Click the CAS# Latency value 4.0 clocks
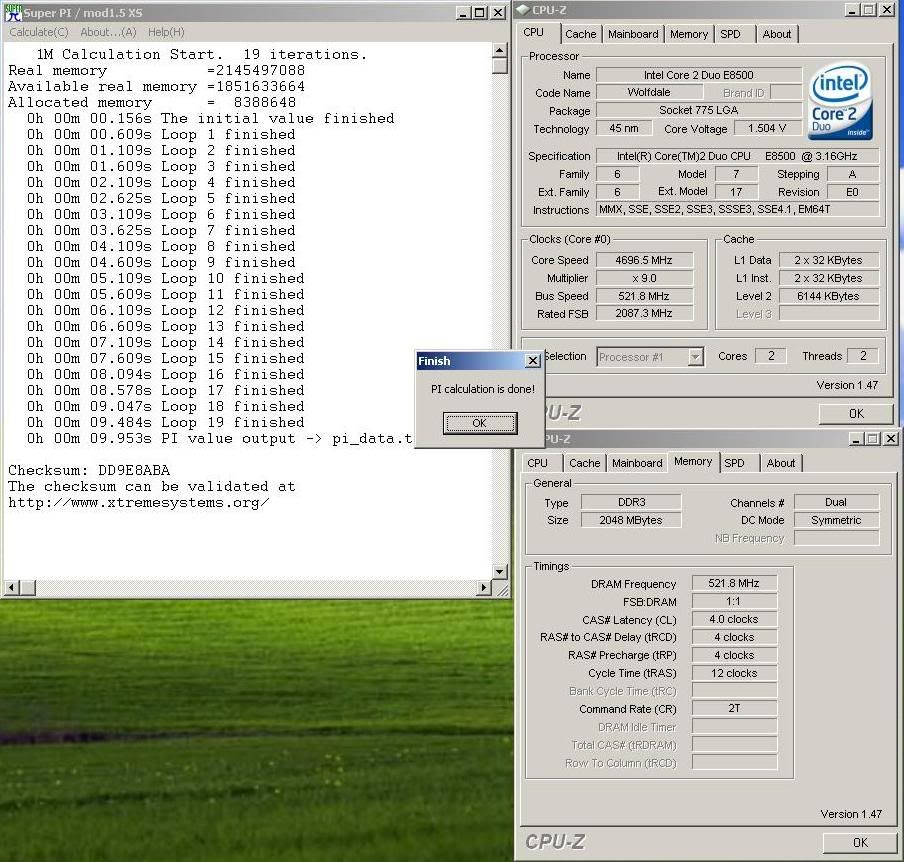 [x=734, y=619]
